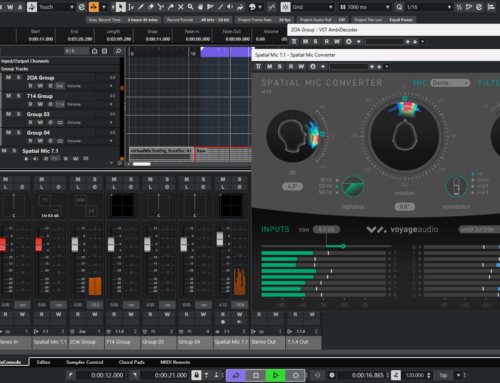This screenshot has width=500, height=383.
Task: Click the inputs trim slider handle
Action: point(343,246)
